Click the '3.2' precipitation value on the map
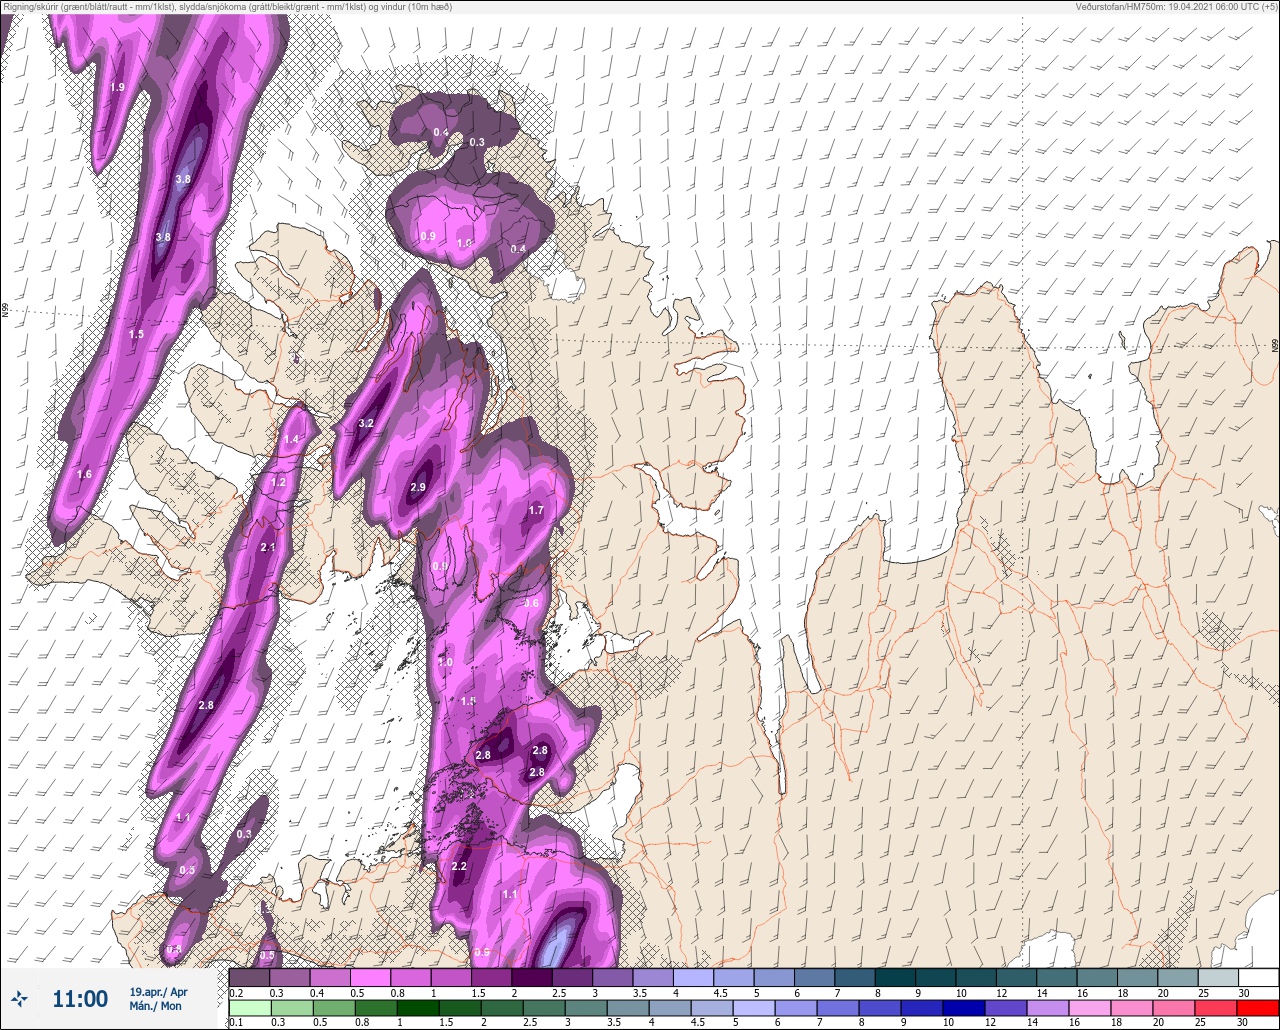The image size is (1280, 1030). (x=366, y=423)
